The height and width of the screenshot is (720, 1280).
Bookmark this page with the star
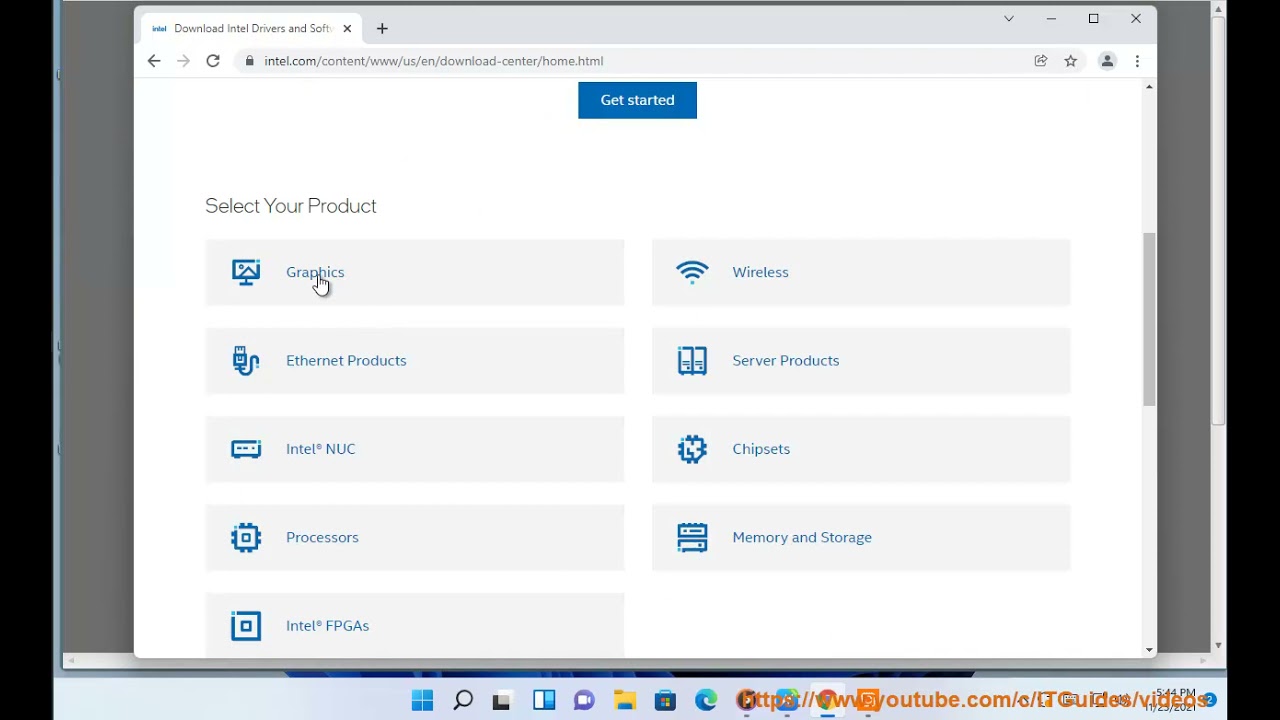(1071, 61)
